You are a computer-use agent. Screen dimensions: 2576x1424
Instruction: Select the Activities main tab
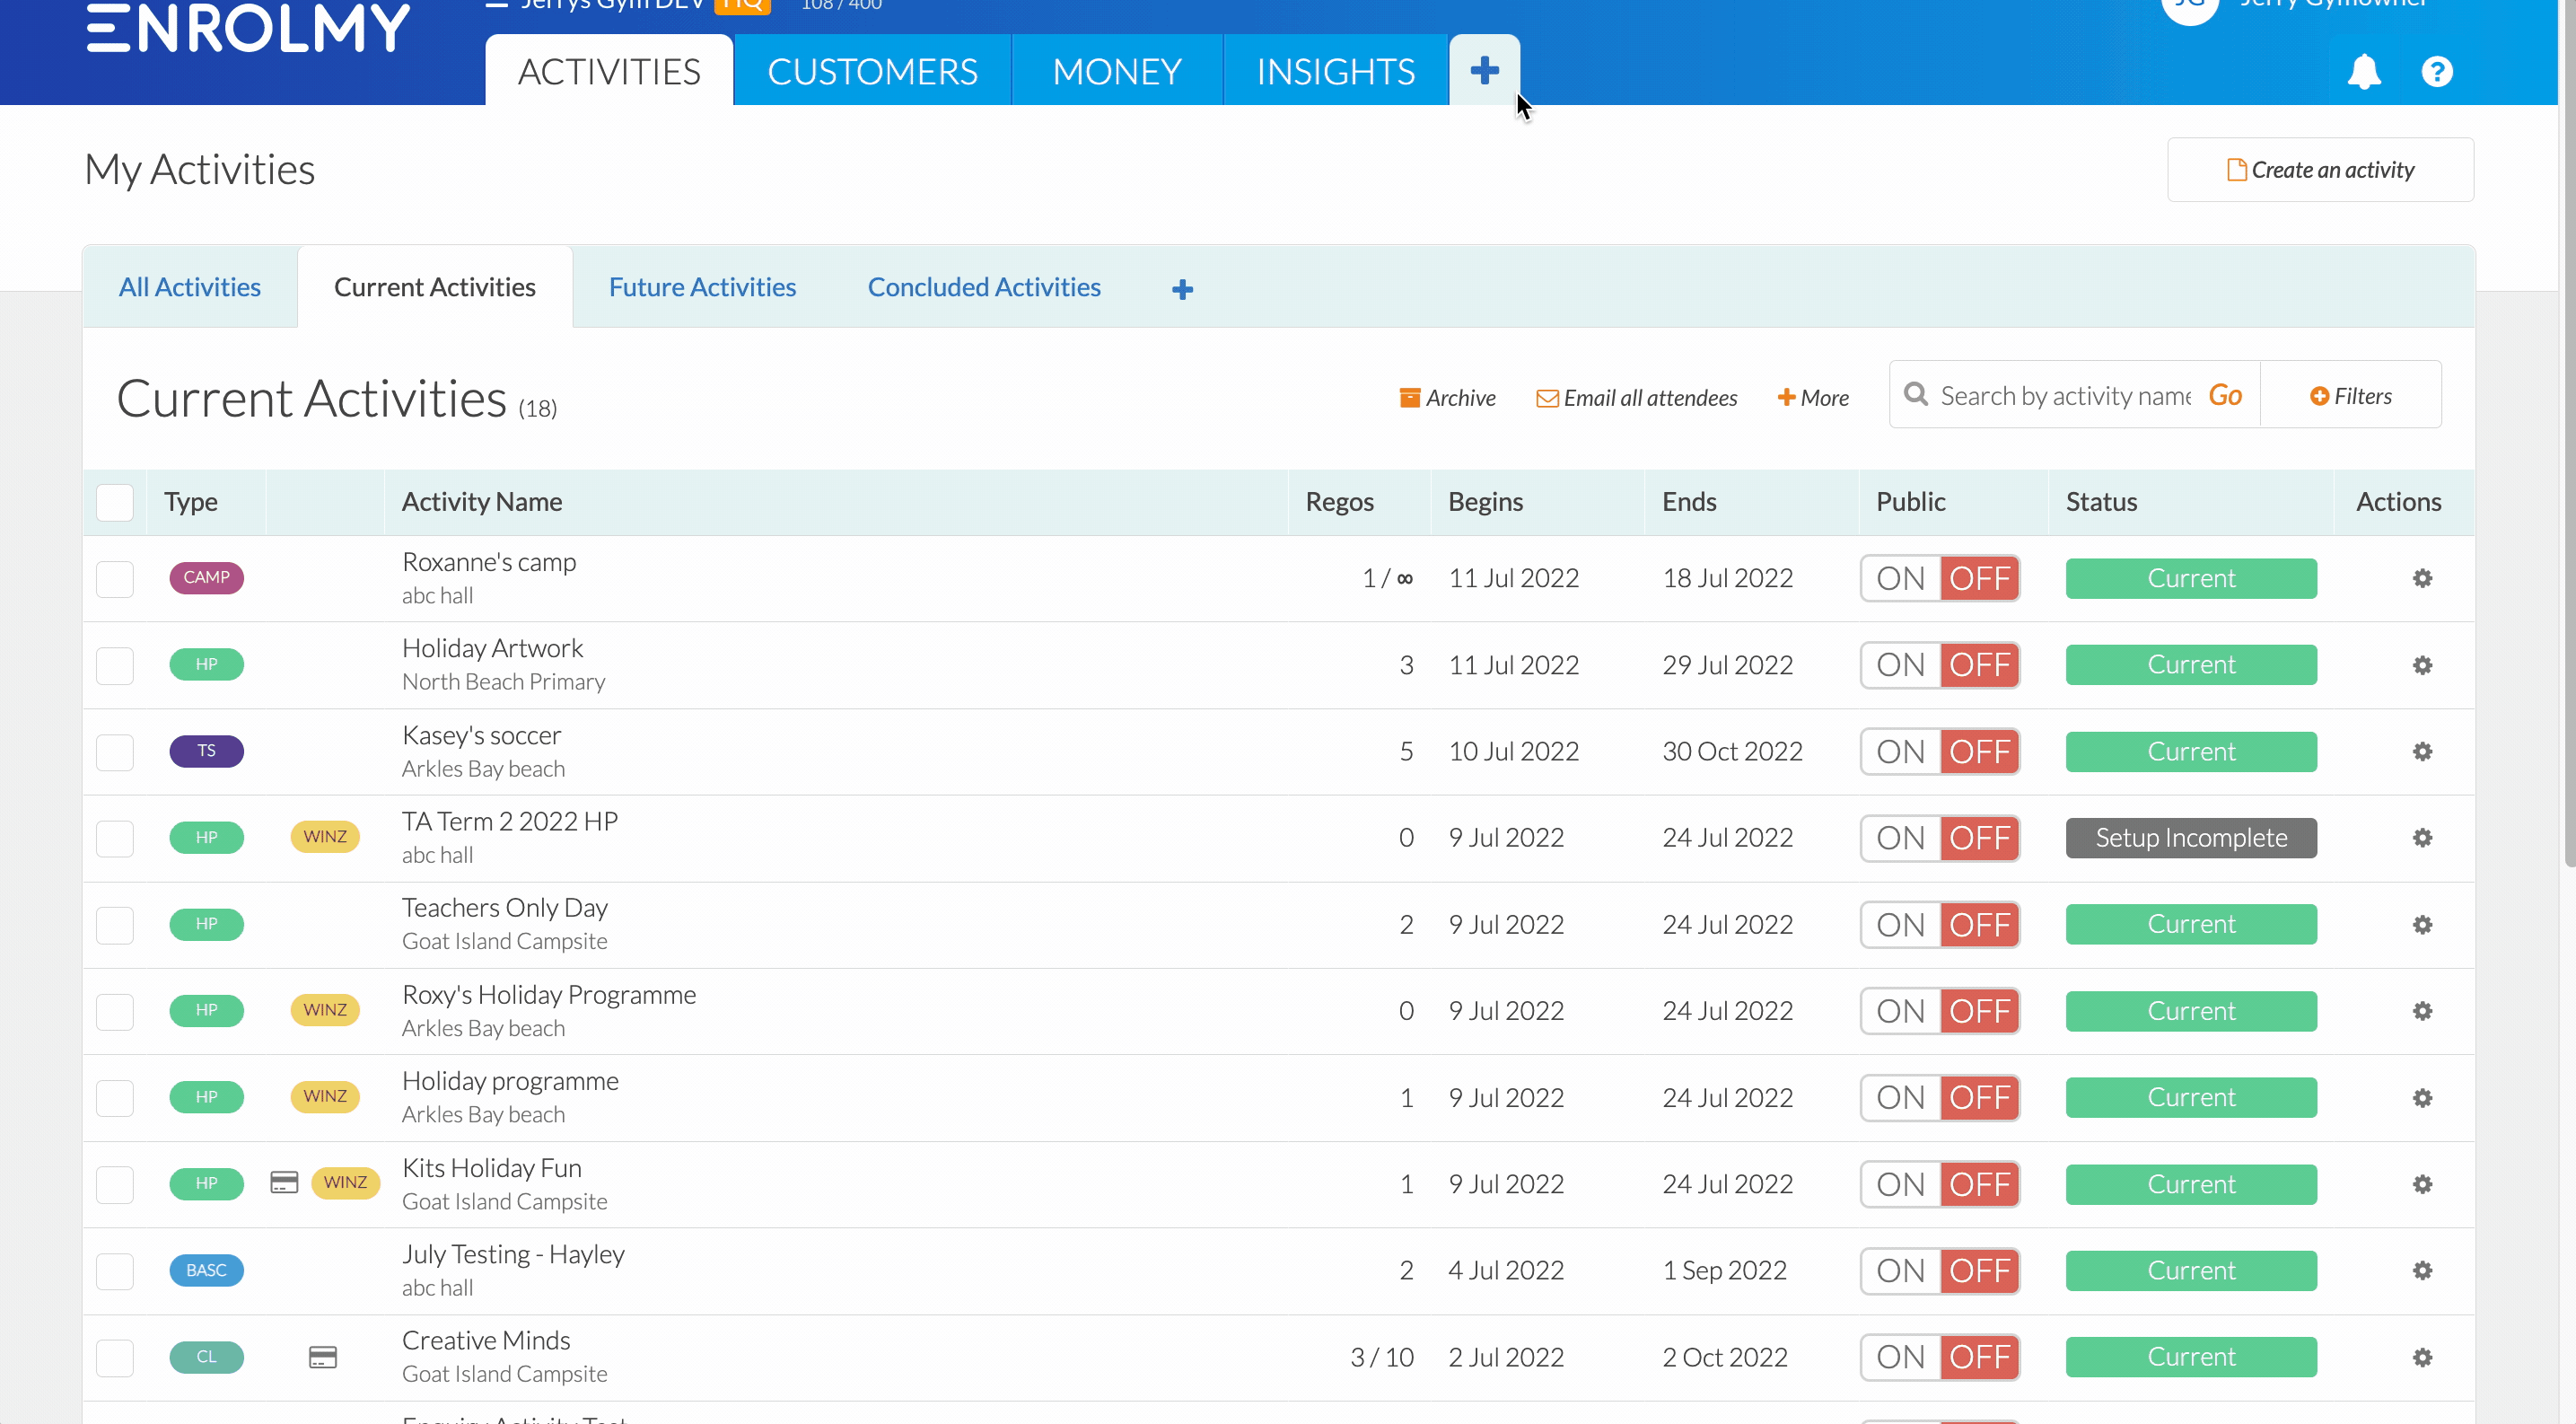point(609,71)
